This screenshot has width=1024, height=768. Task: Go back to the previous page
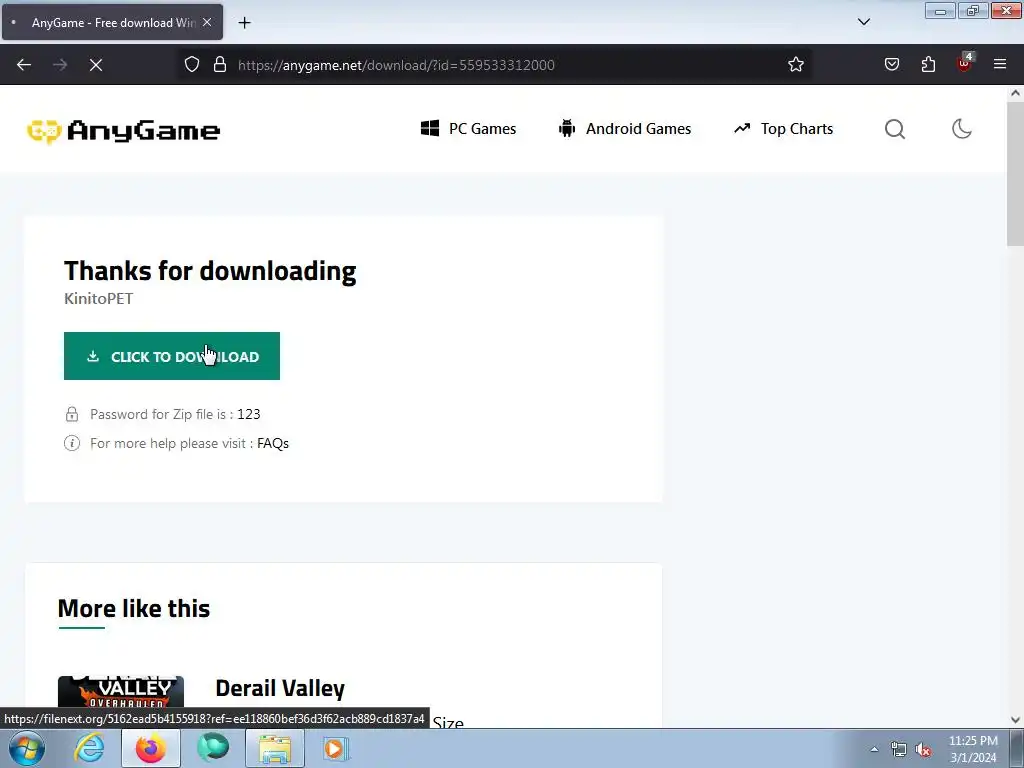tap(24, 65)
